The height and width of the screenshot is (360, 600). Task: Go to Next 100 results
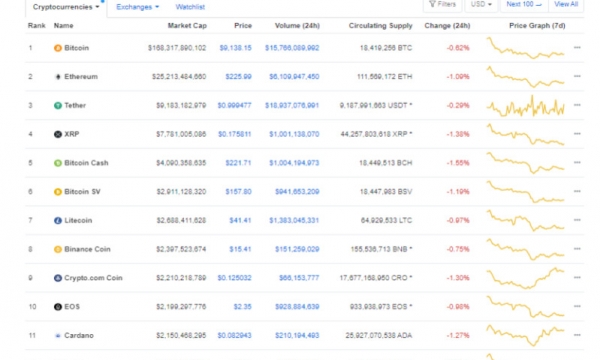pos(524,5)
